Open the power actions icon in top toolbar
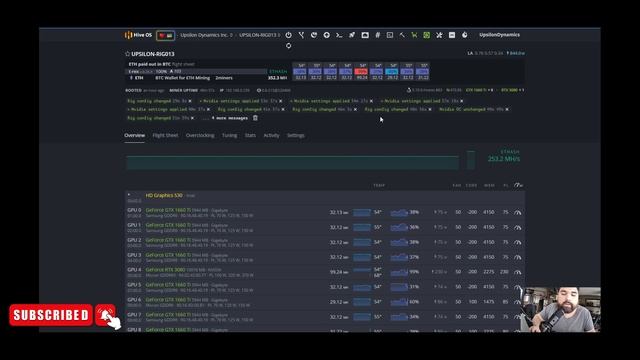This screenshot has width=640, height=360. (289, 35)
